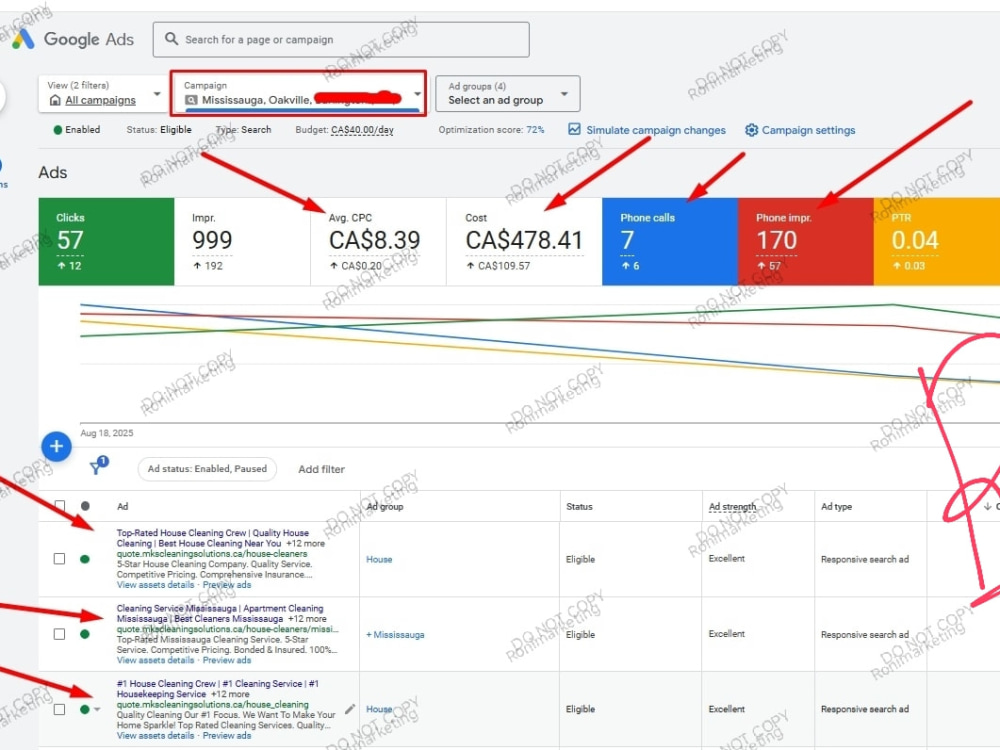Click the Simulate campaign changes chart icon
The height and width of the screenshot is (750, 1000).
(575, 129)
